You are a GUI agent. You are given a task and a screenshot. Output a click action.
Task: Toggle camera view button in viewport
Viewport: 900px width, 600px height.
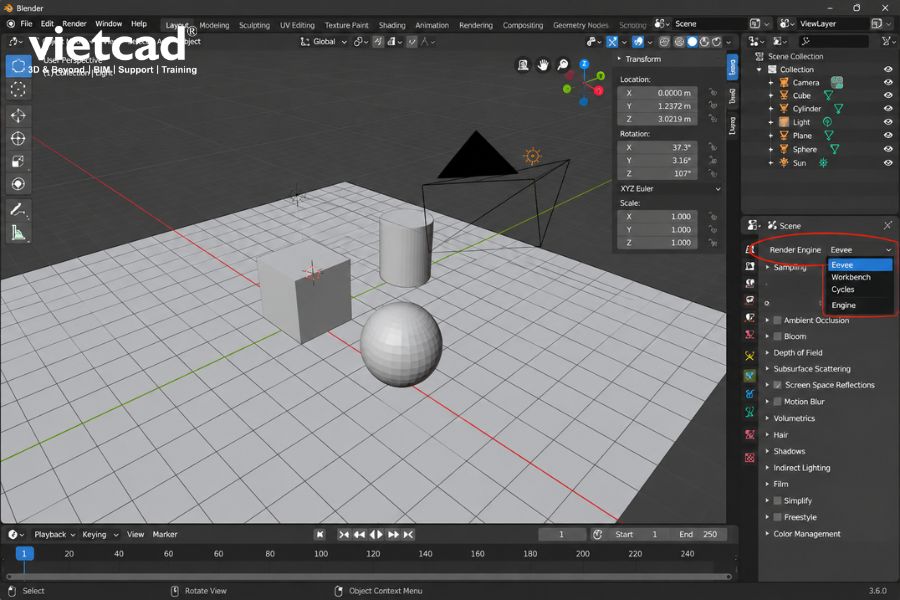pyautogui.click(x=523, y=65)
